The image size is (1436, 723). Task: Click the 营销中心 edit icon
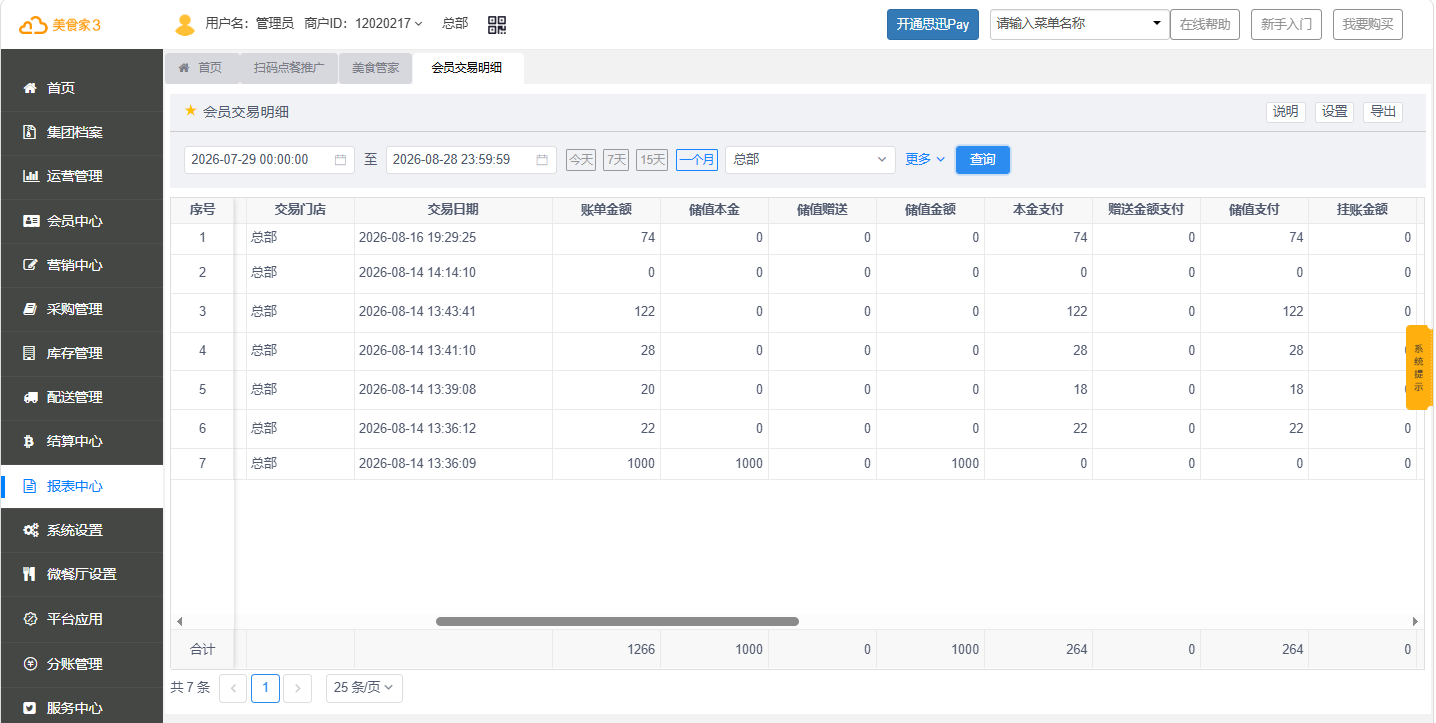point(30,265)
